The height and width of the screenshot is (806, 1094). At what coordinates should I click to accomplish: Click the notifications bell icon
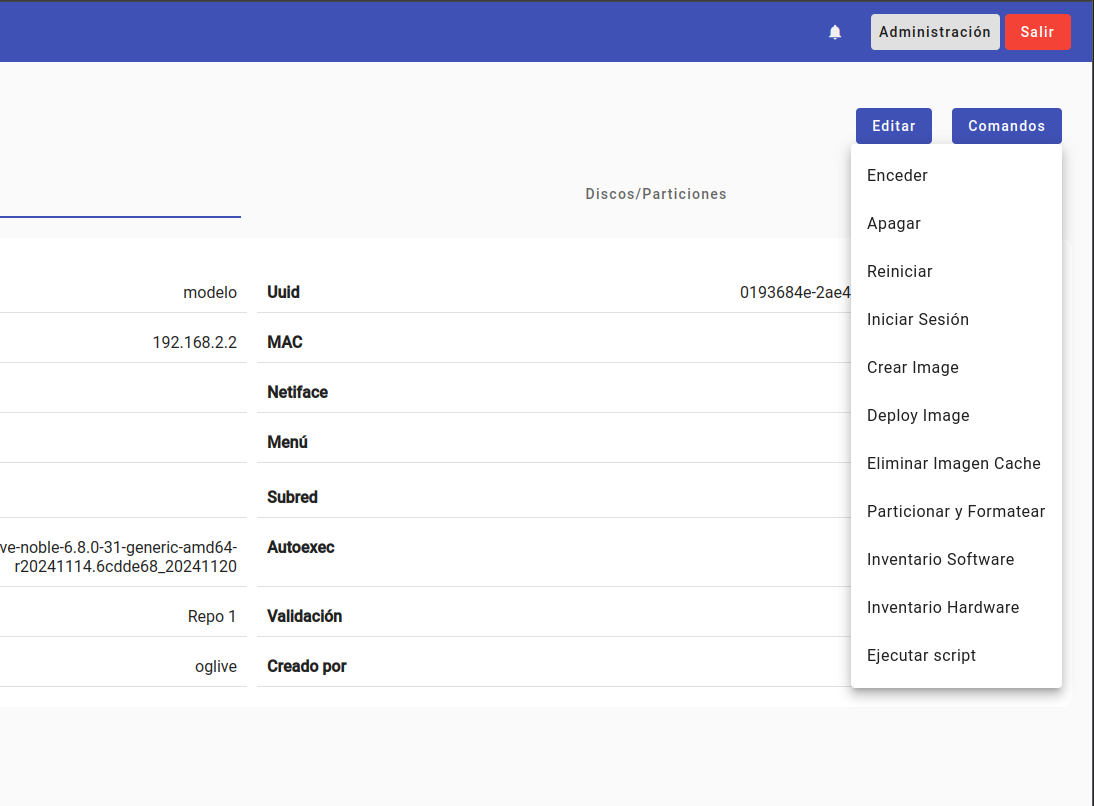pos(835,32)
